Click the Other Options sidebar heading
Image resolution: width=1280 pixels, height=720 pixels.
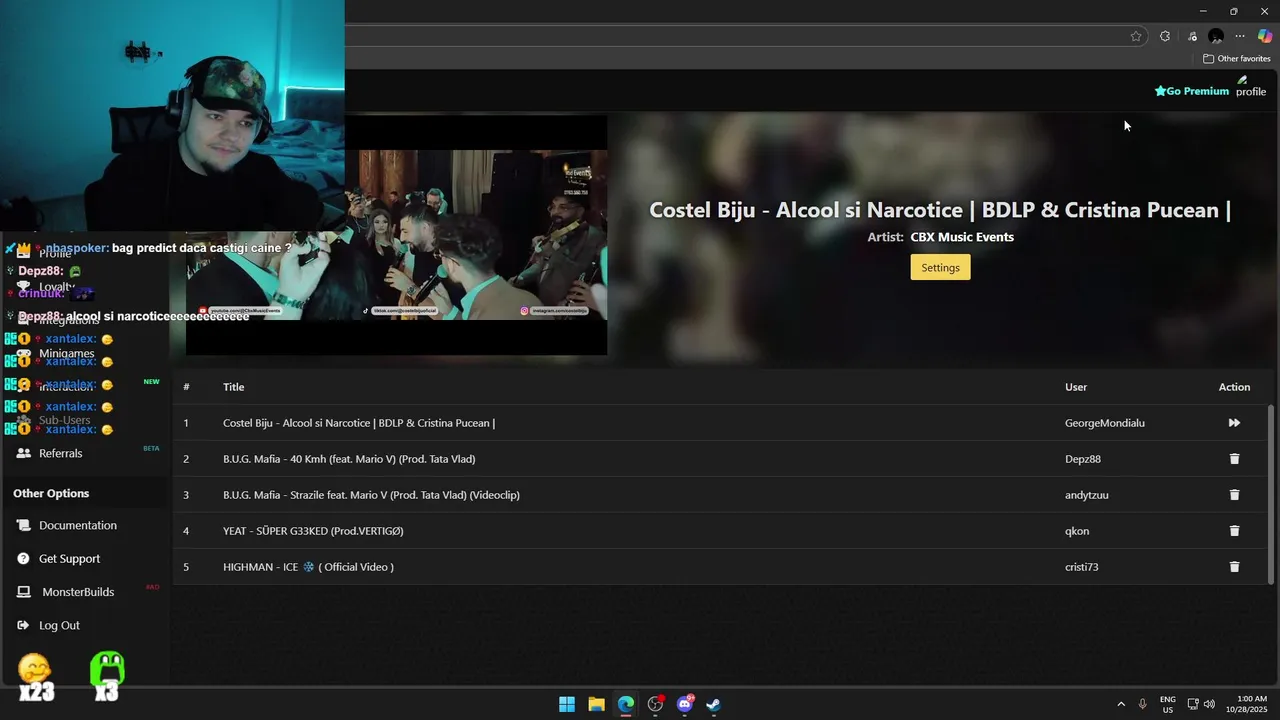[x=51, y=493]
